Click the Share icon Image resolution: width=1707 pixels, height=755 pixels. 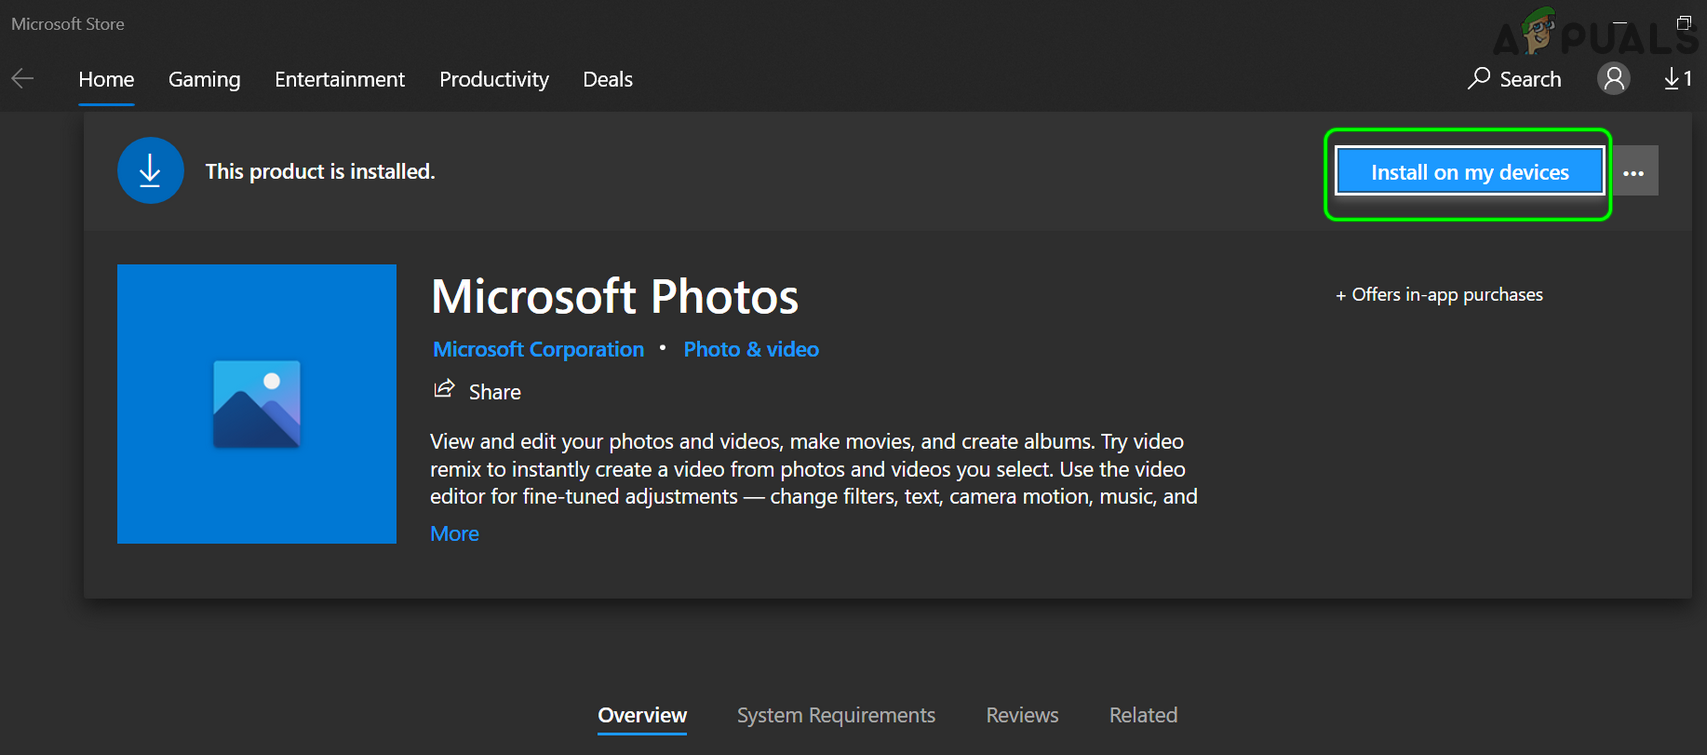tap(444, 390)
